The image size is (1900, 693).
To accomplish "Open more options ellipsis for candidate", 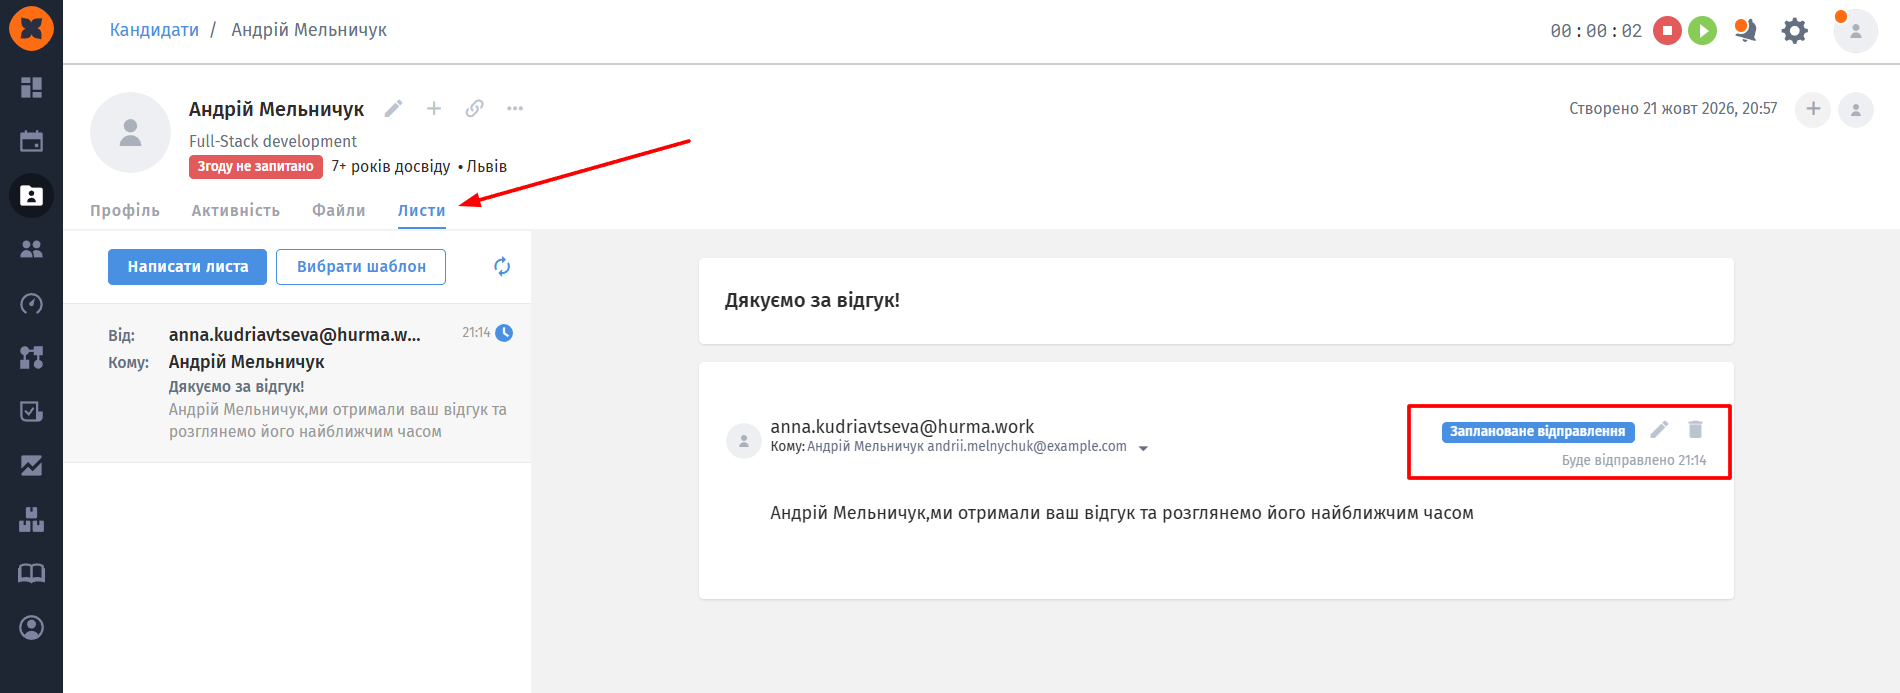I will pyautogui.click(x=515, y=108).
